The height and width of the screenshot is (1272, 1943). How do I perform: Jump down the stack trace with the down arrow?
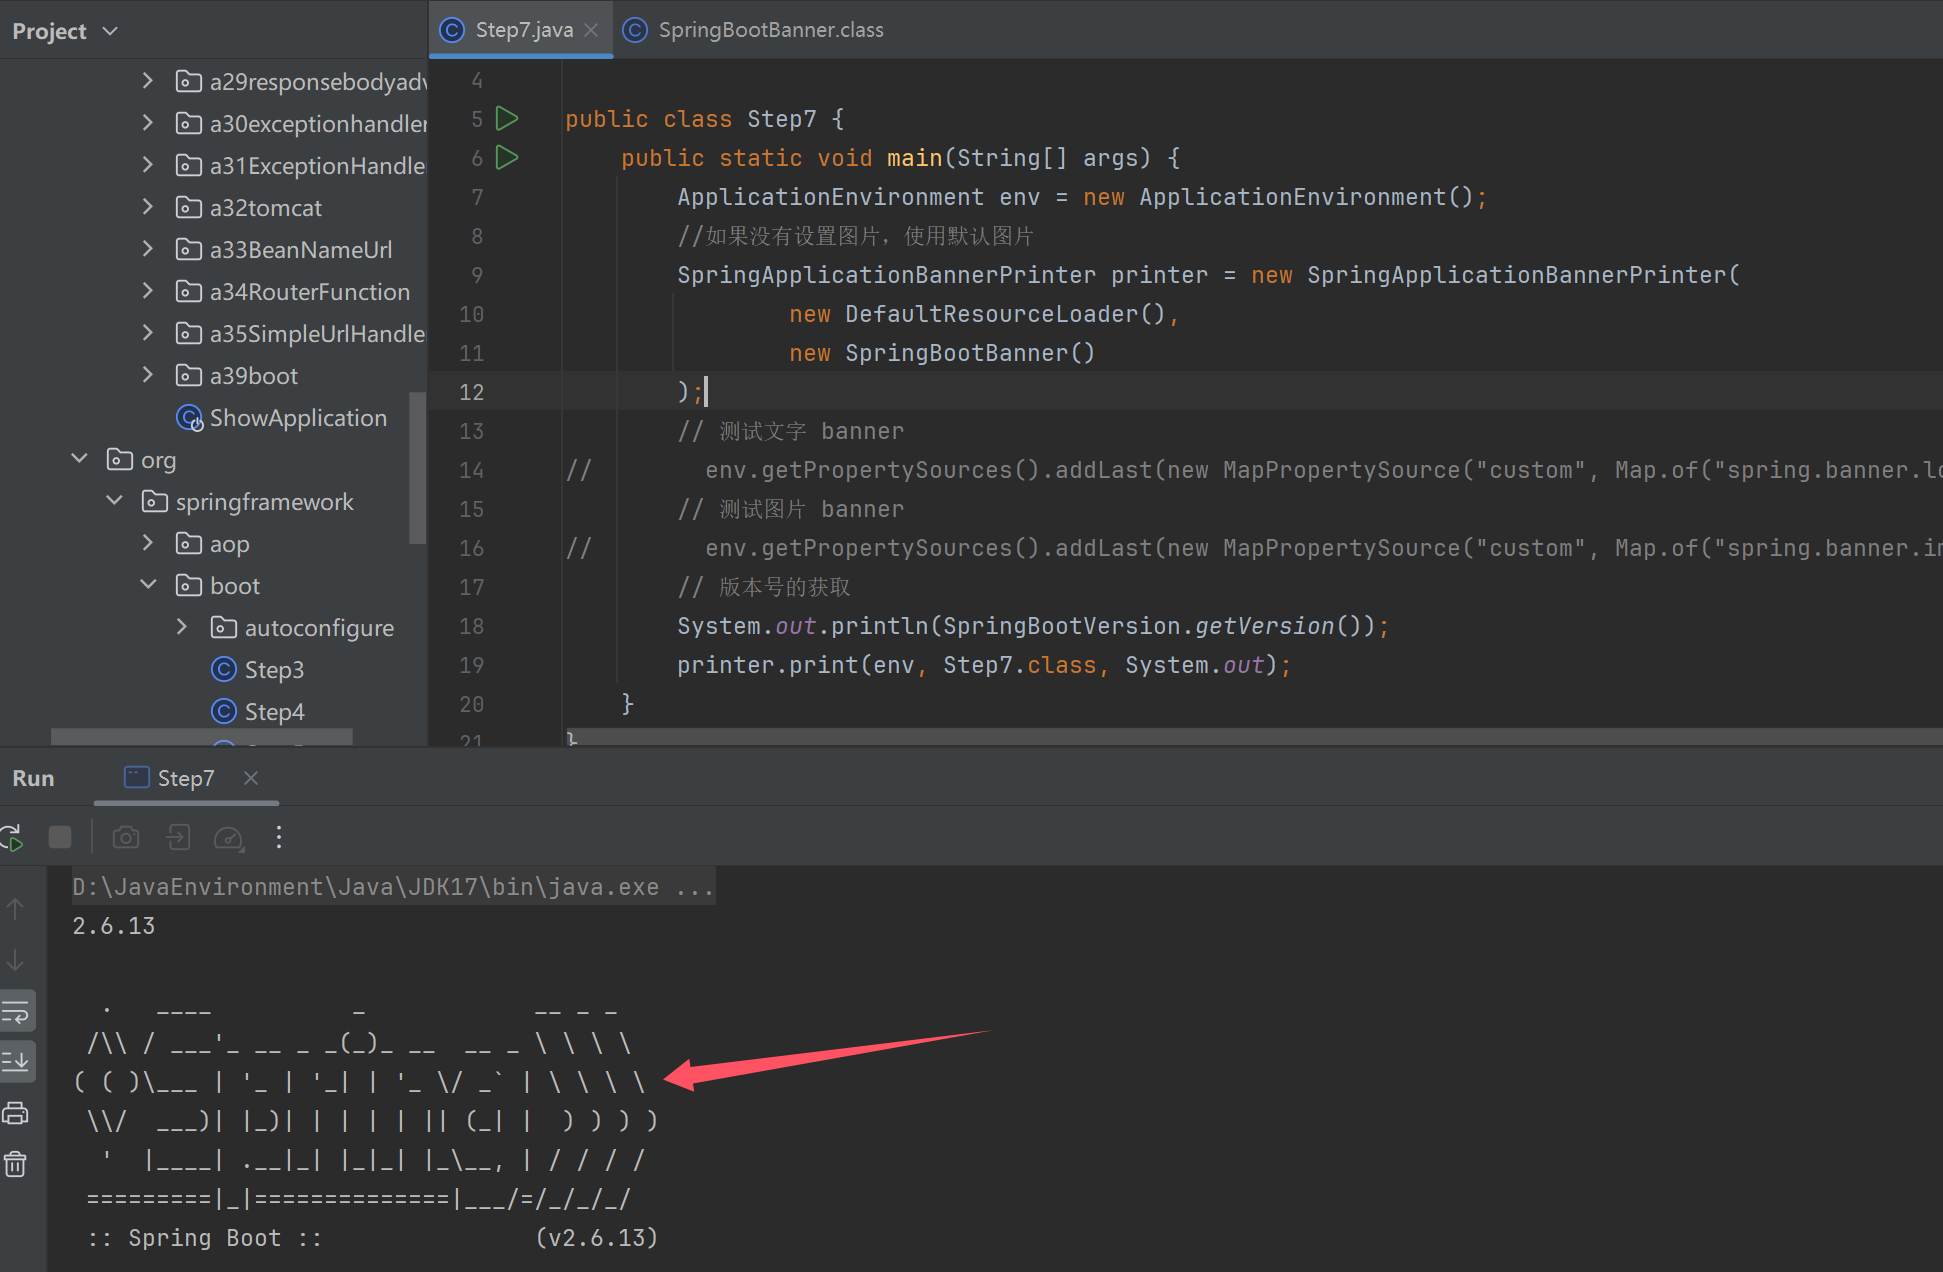pyautogui.click(x=16, y=961)
